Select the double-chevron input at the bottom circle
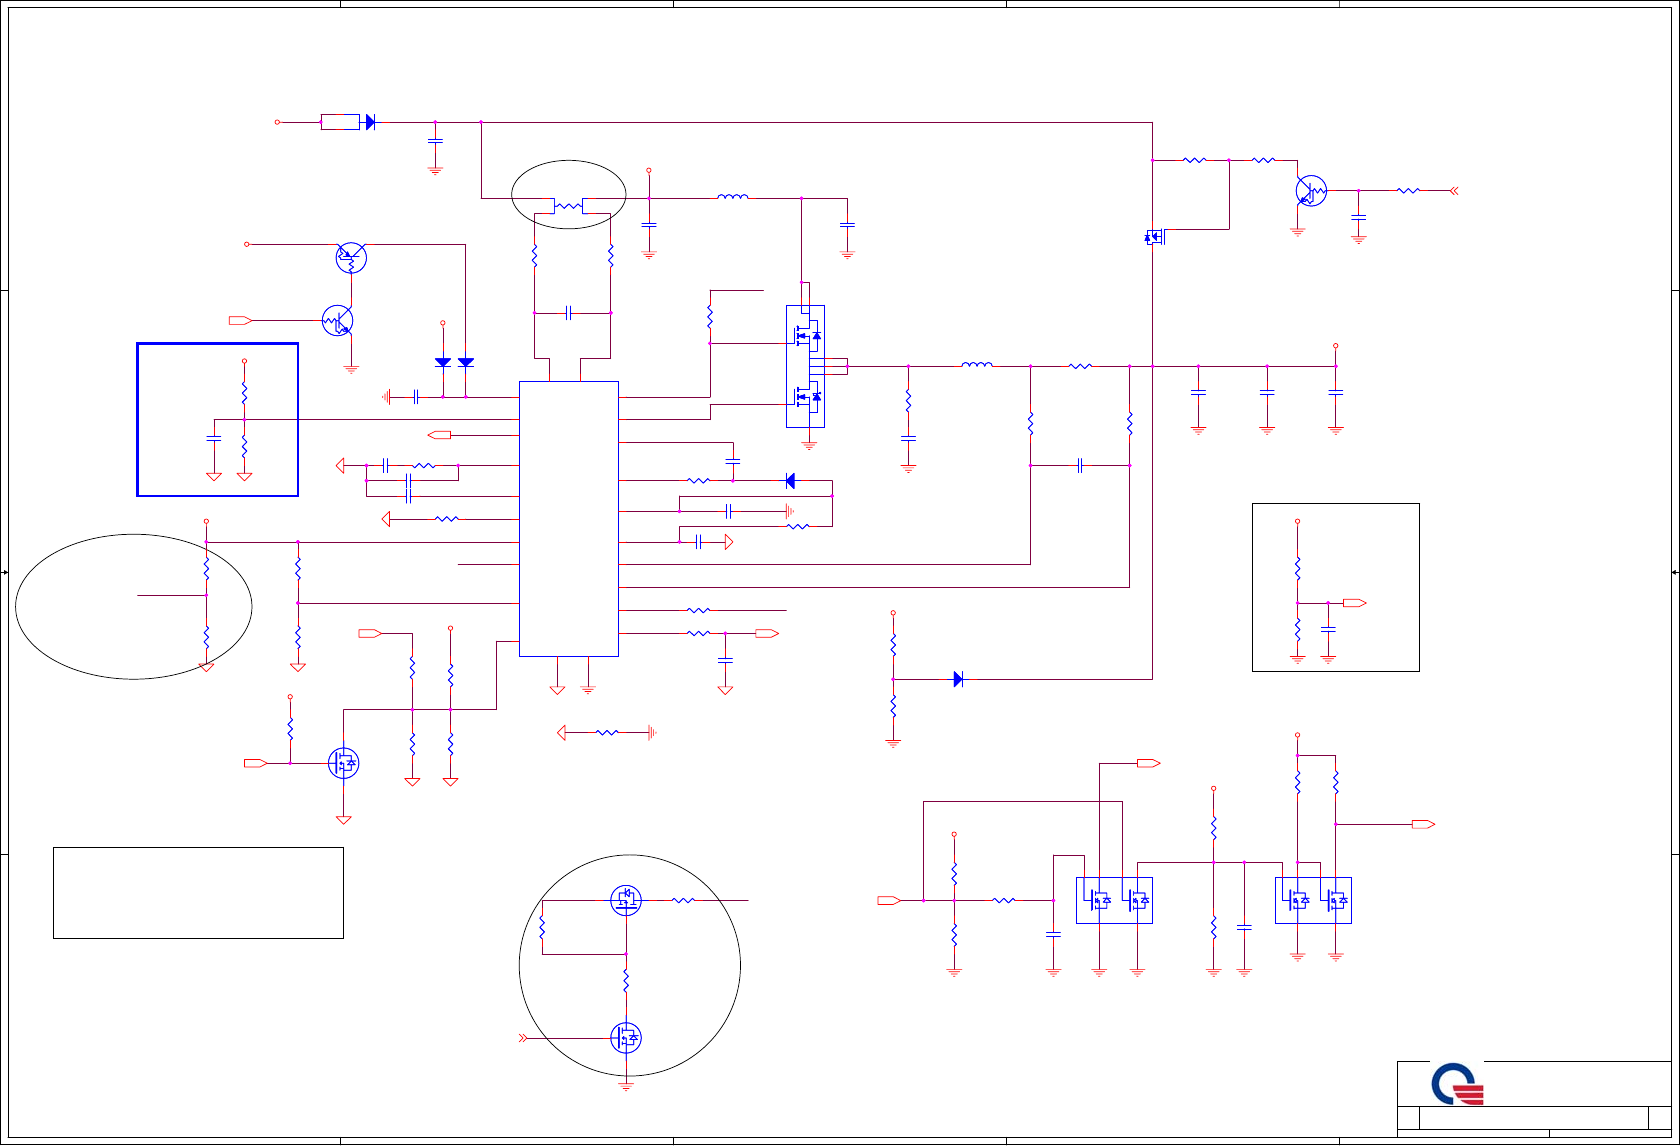Image resolution: width=1680 pixels, height=1146 pixels. pyautogui.click(x=522, y=1038)
